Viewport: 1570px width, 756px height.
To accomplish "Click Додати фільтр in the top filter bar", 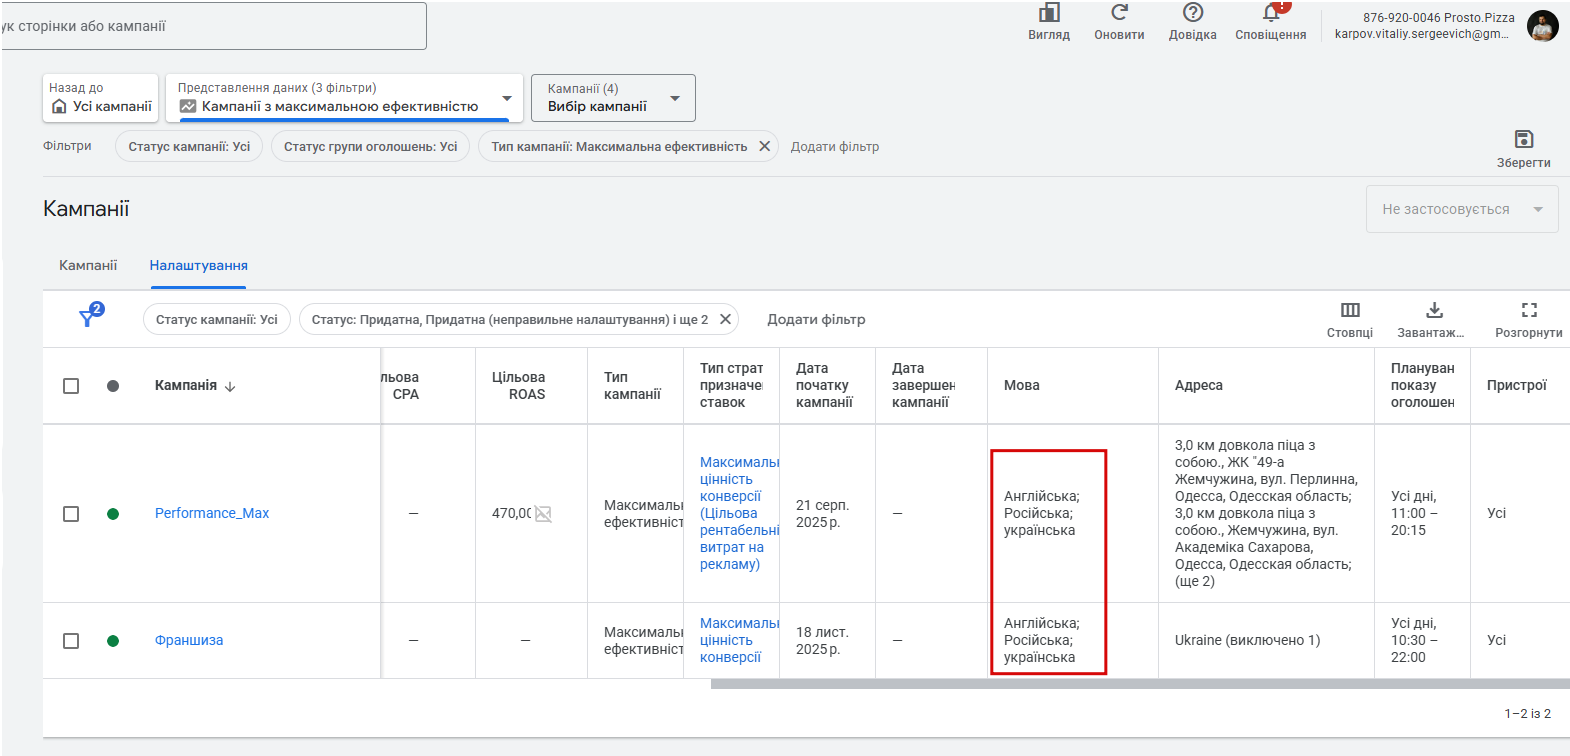I will point(835,146).
